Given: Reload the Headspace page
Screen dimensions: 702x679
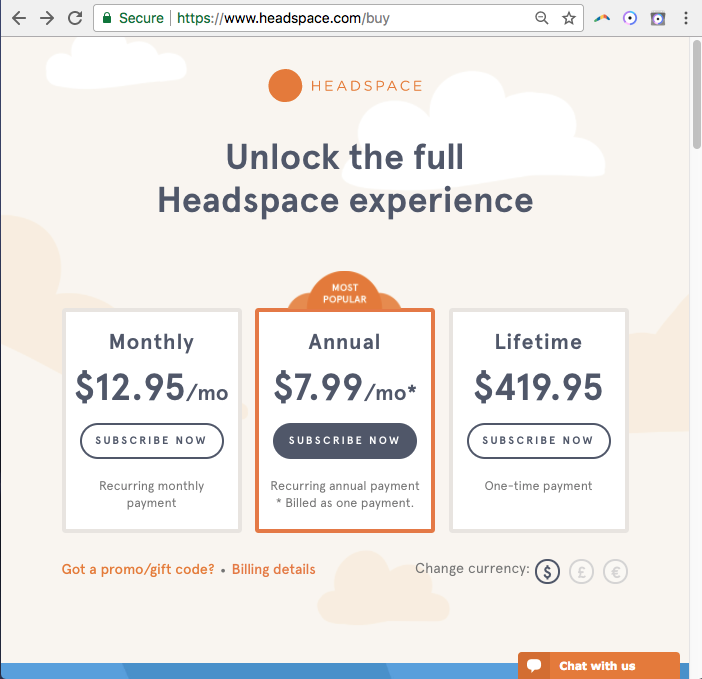Looking at the screenshot, I should 75,18.
